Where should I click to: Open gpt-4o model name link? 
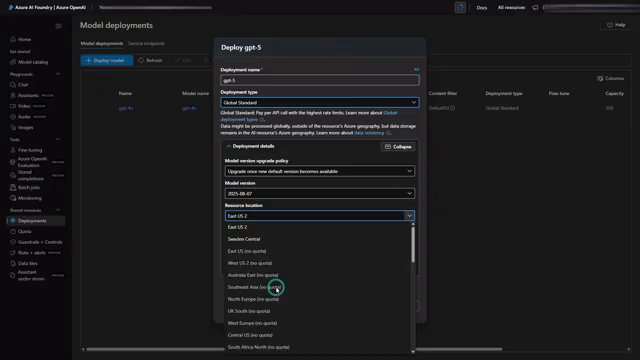(189, 108)
